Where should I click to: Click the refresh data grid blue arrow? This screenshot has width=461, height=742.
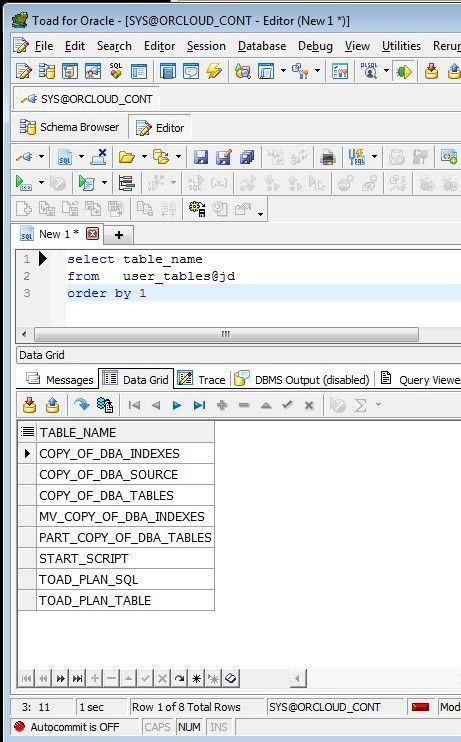point(81,405)
